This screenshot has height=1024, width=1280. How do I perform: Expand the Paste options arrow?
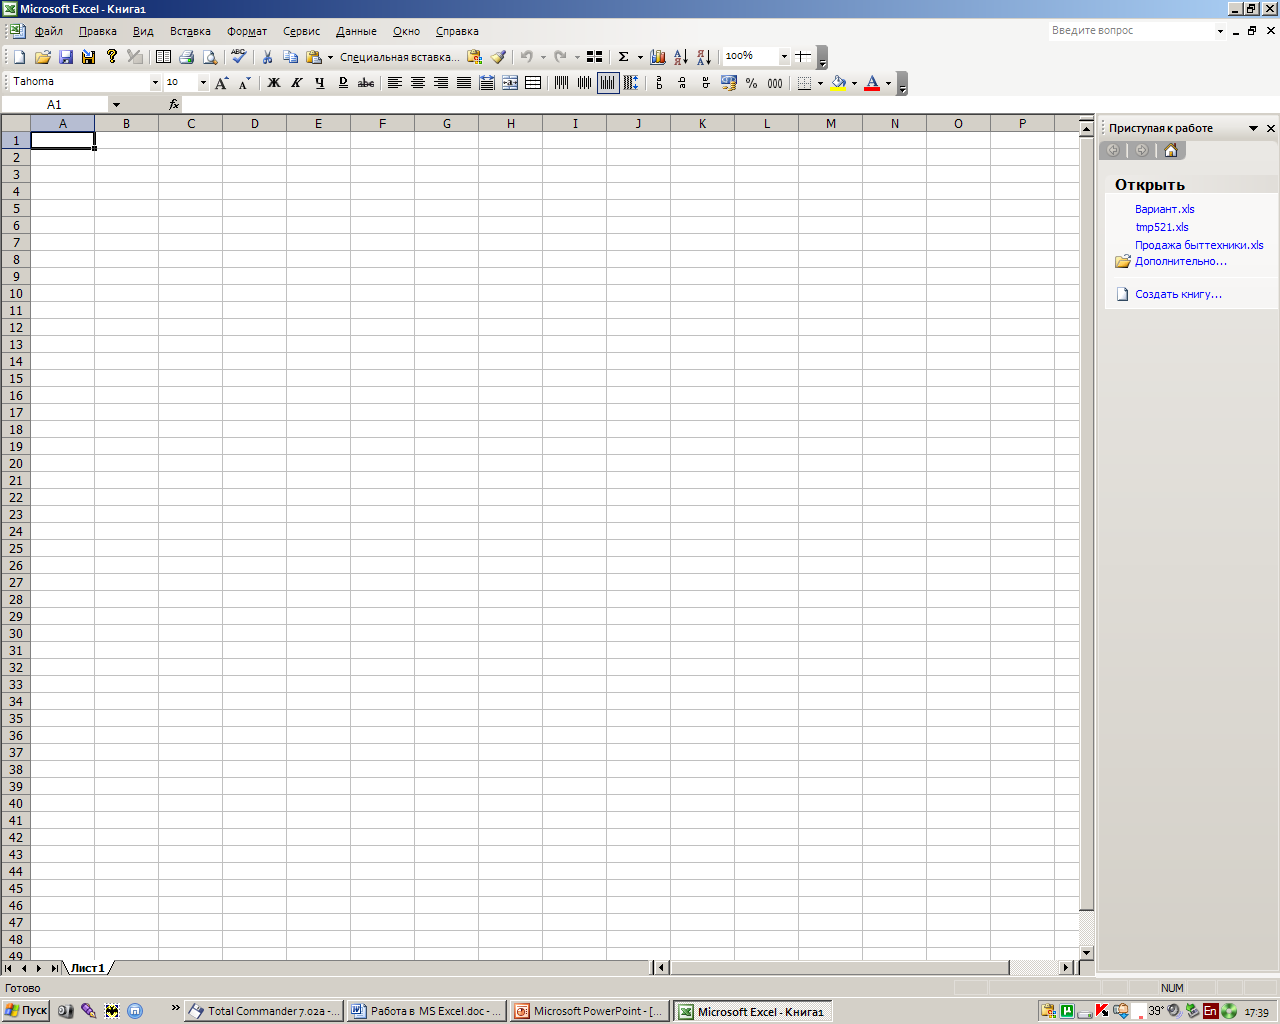tap(330, 57)
